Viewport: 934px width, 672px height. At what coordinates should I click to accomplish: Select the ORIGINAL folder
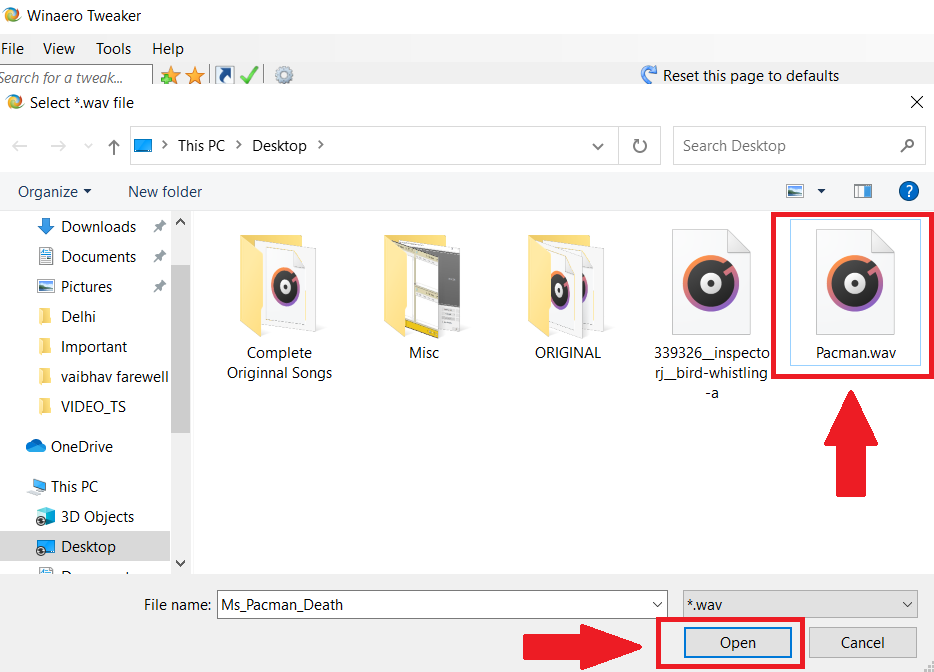pyautogui.click(x=568, y=298)
